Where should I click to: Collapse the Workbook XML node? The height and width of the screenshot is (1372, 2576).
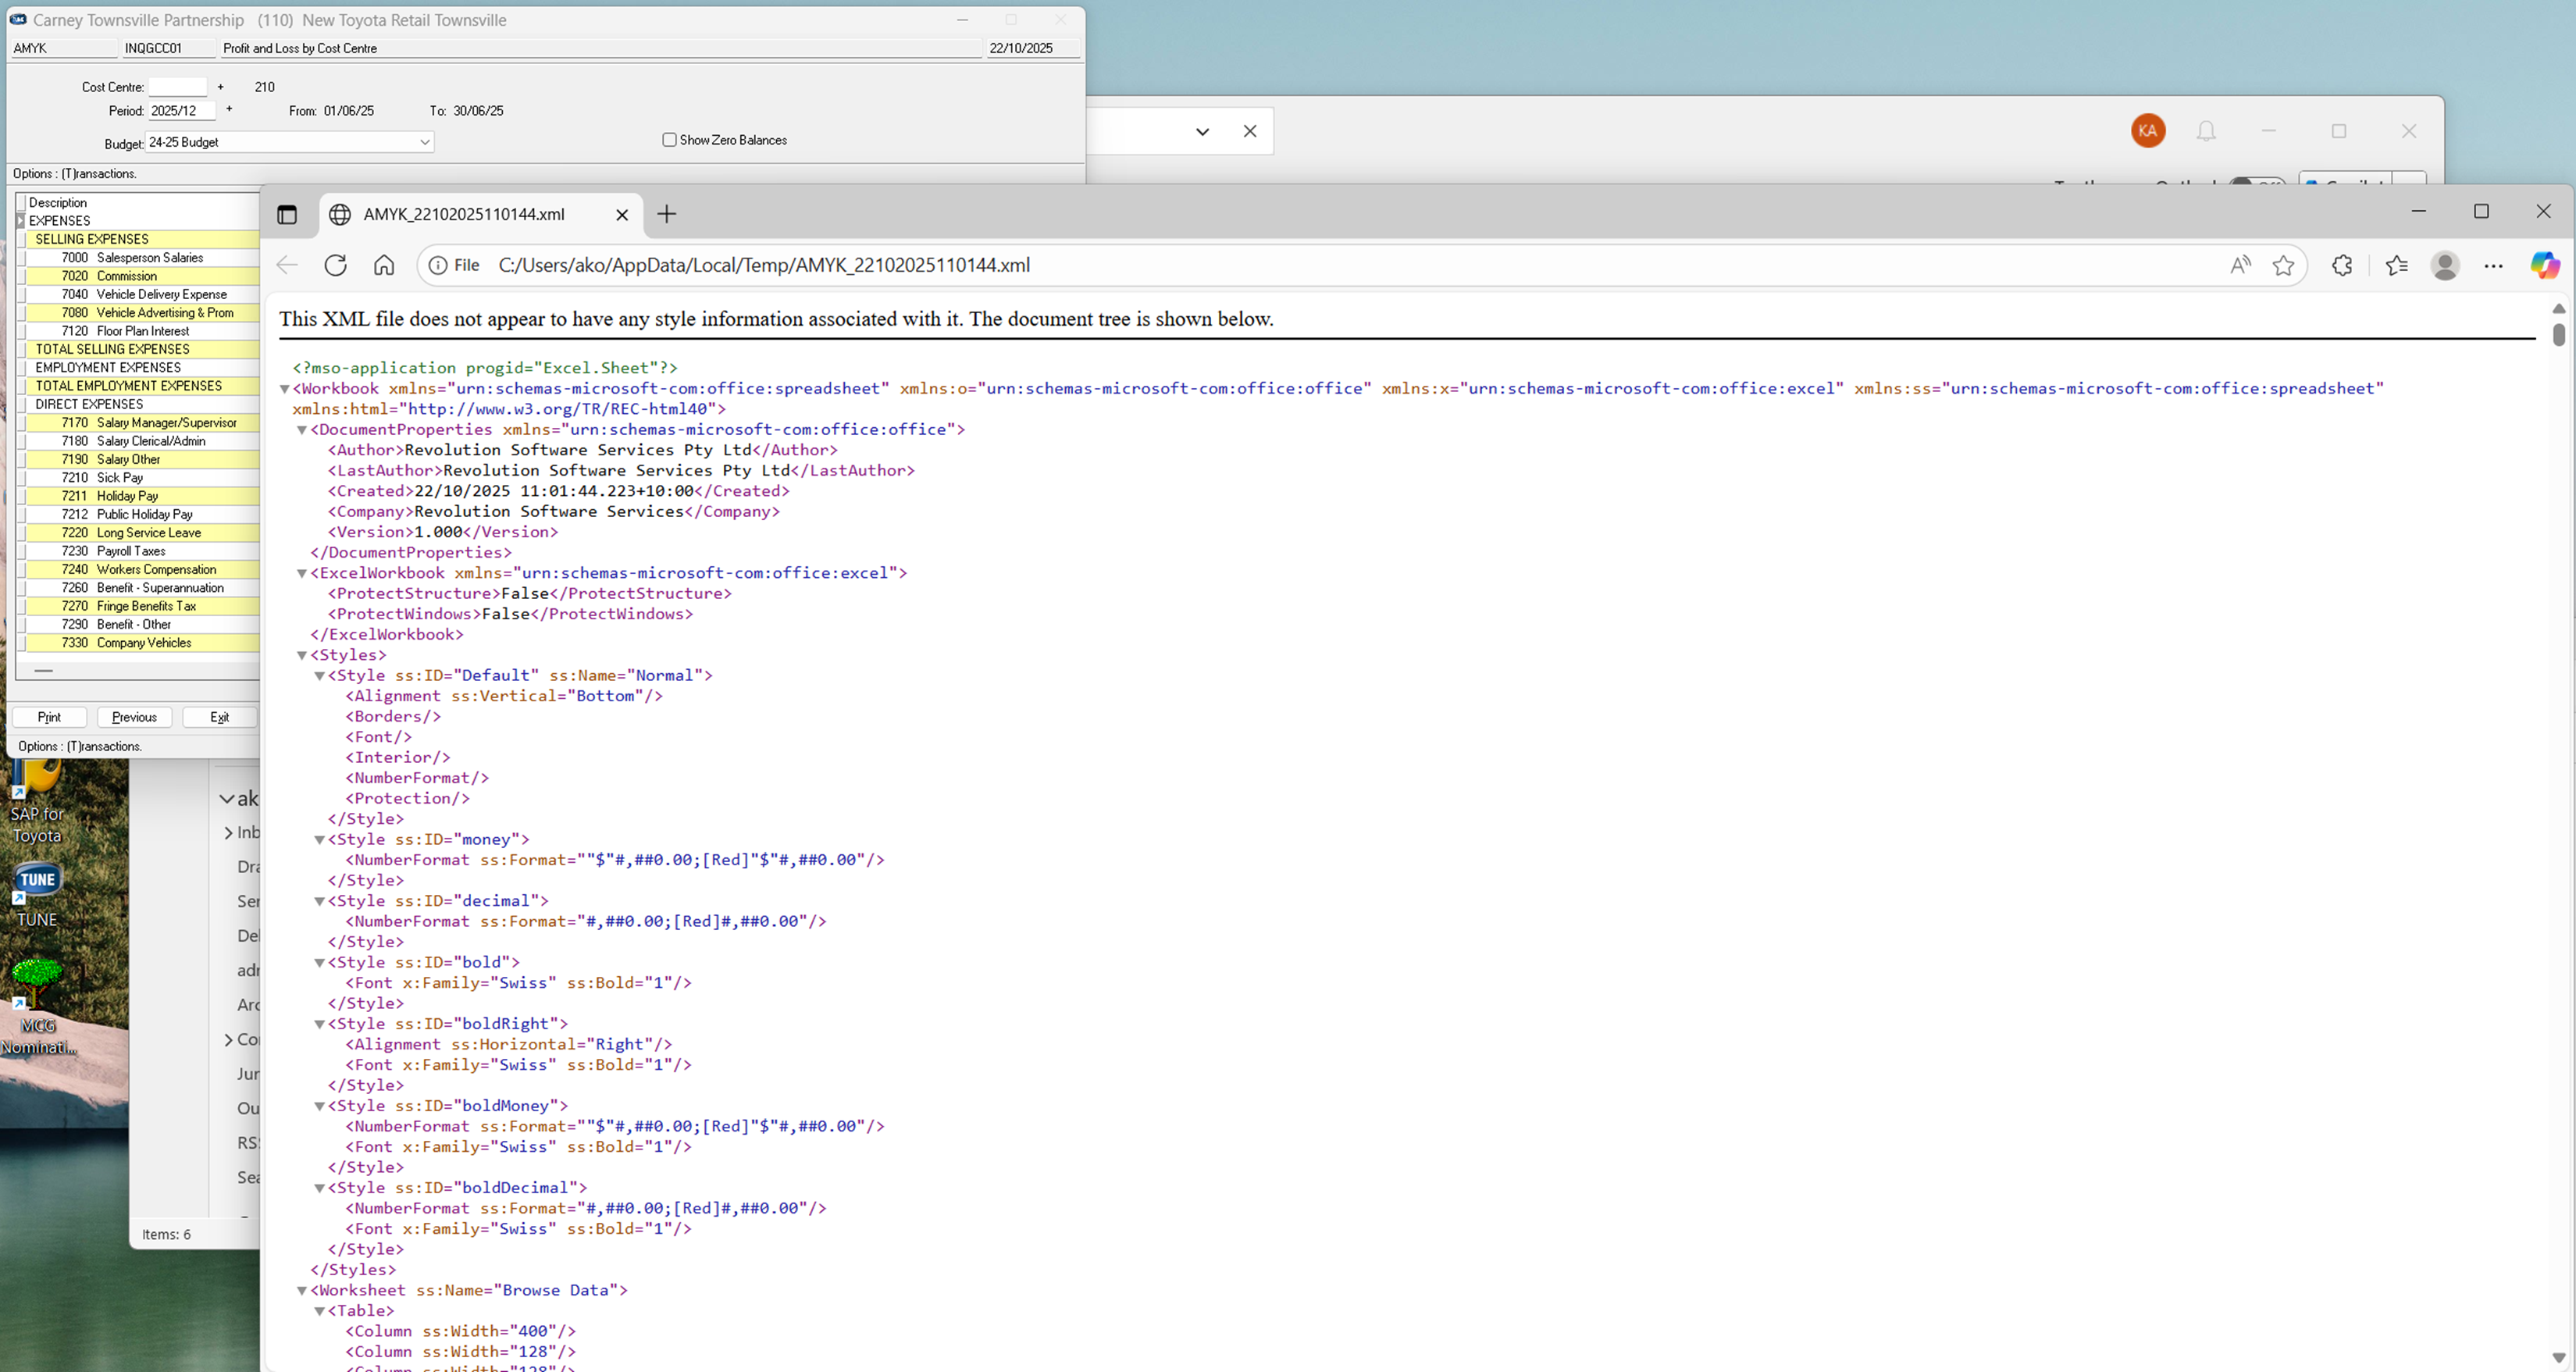284,389
